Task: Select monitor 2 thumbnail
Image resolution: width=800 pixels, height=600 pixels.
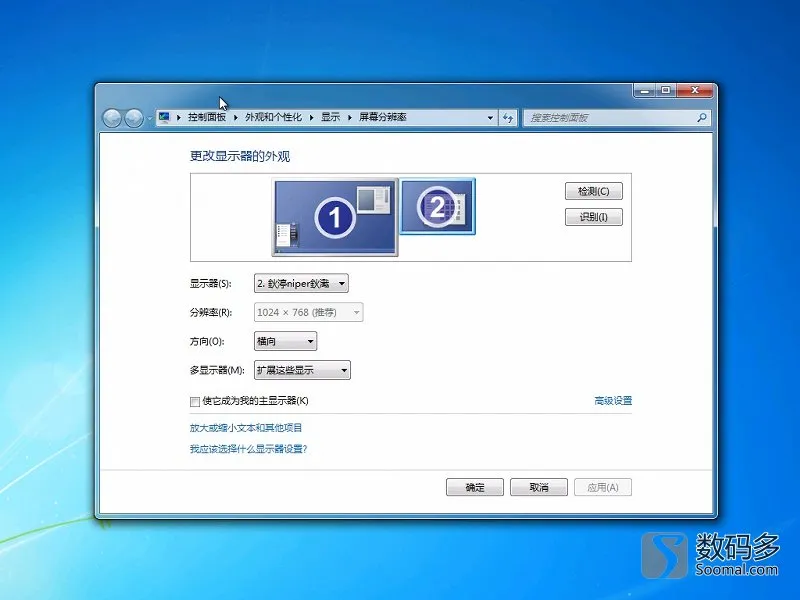Action: pos(437,206)
